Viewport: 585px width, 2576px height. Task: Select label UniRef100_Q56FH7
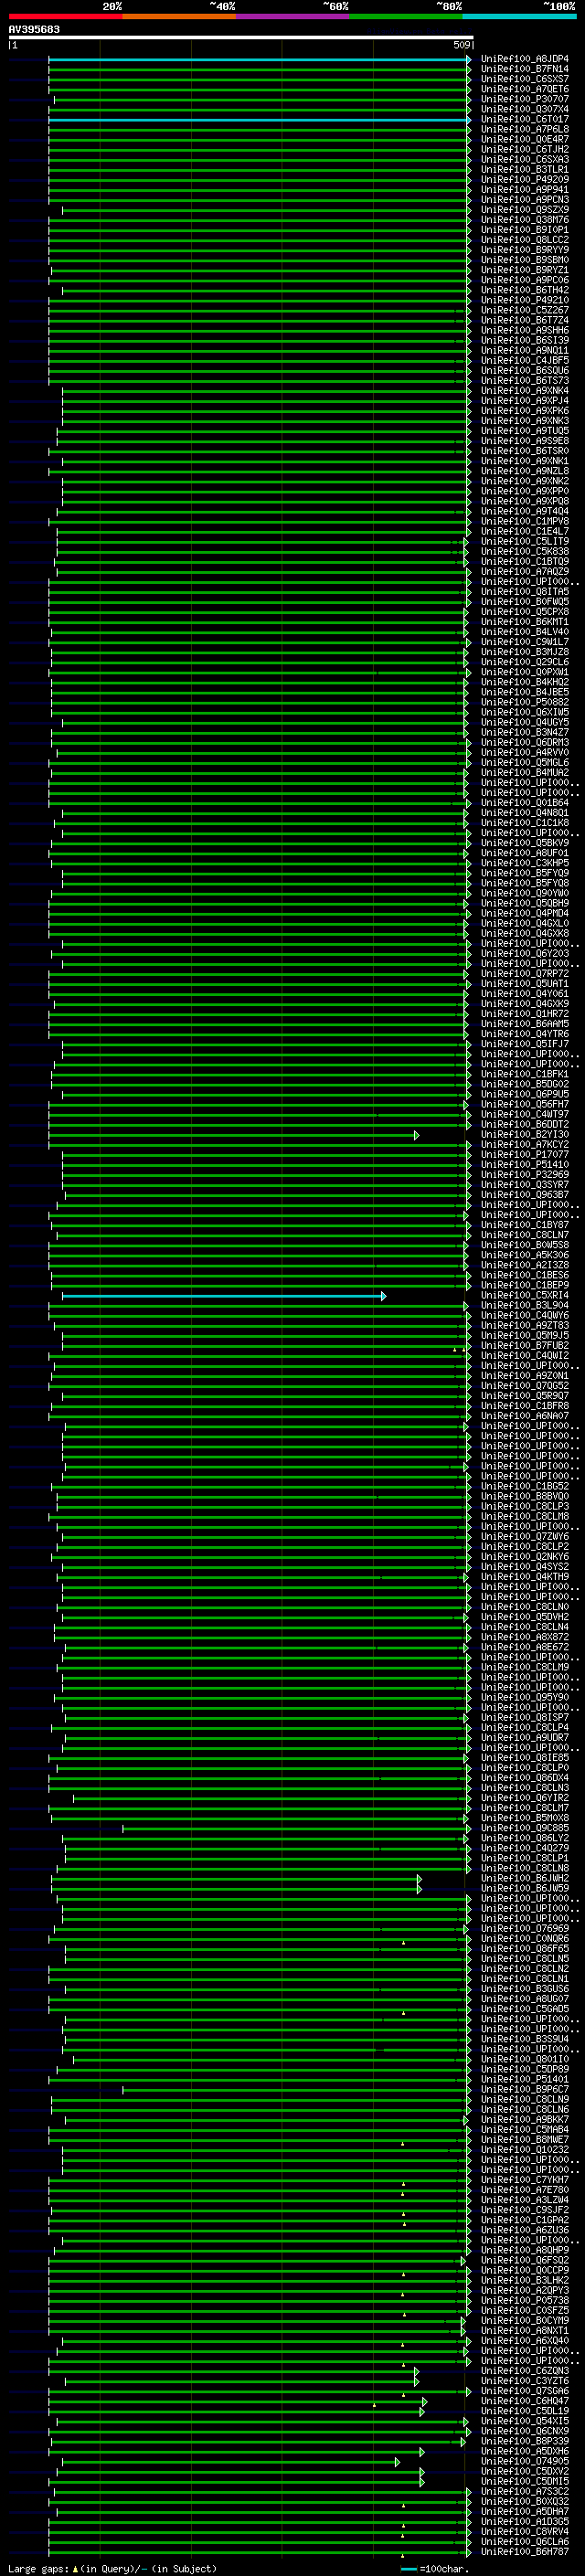(x=524, y=1105)
